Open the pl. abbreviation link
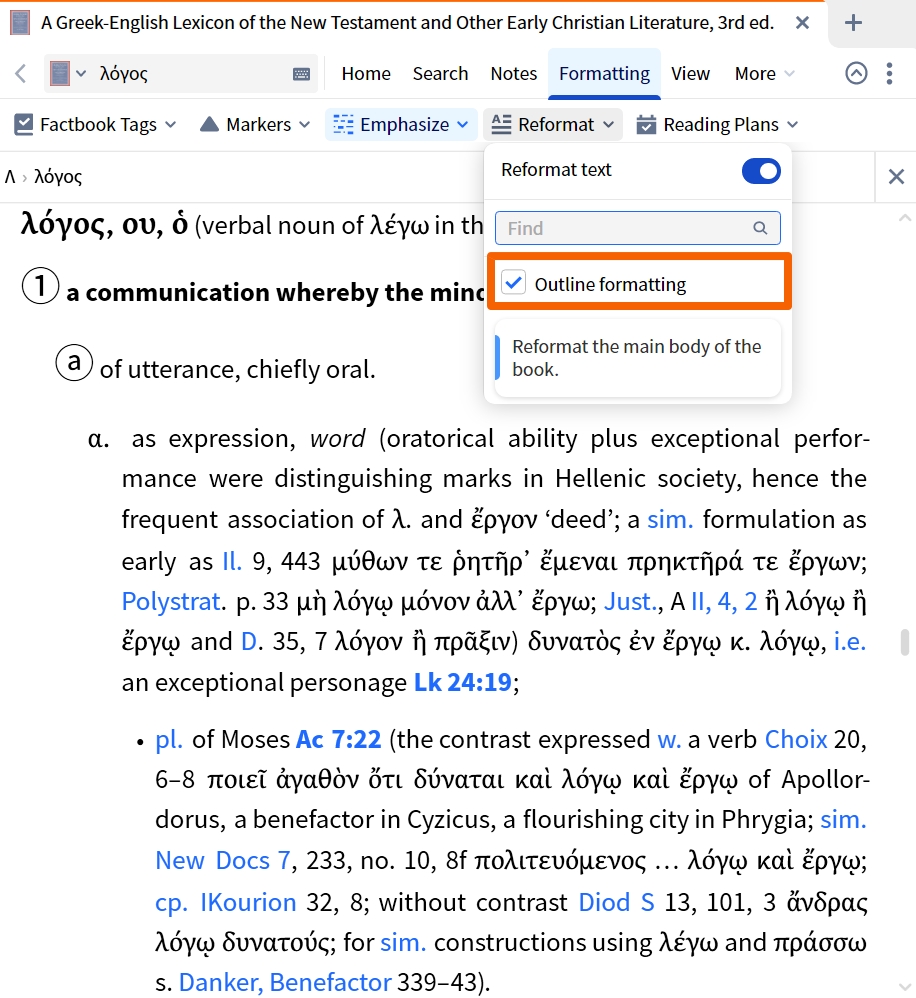The height and width of the screenshot is (998, 916). click(x=169, y=740)
